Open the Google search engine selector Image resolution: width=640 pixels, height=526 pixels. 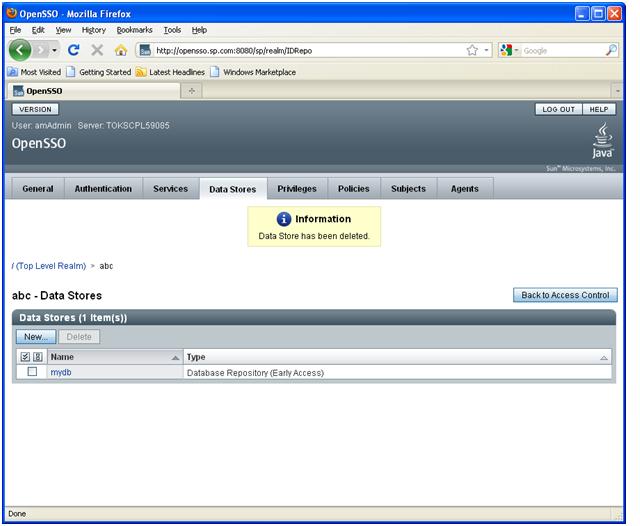point(509,50)
